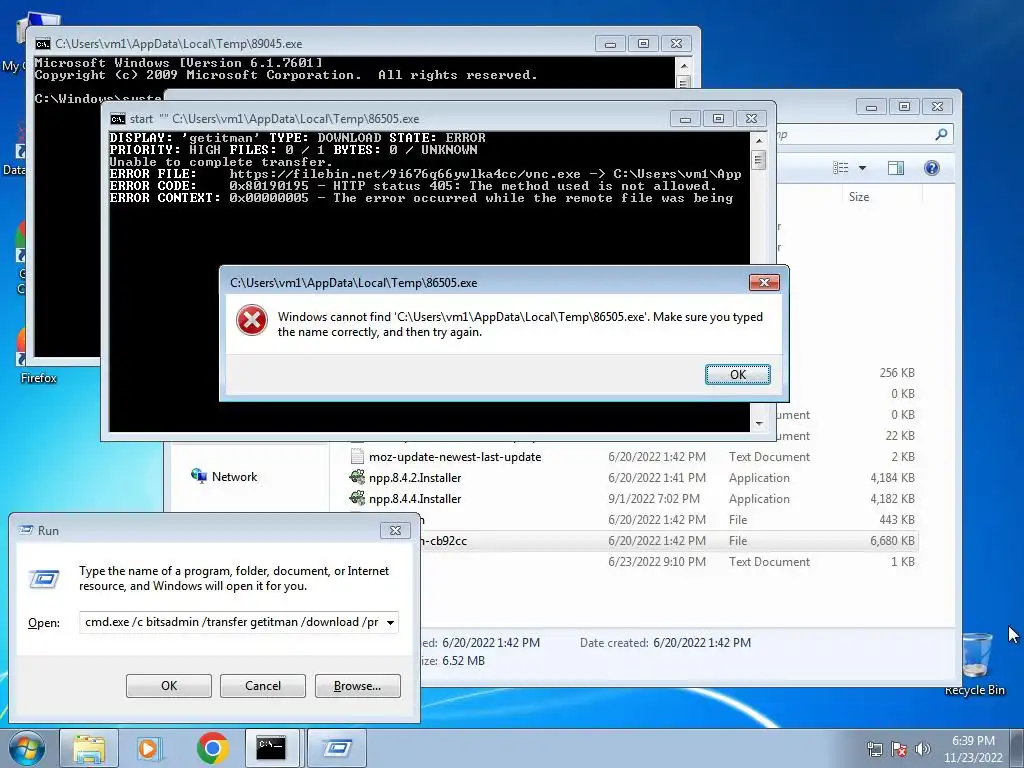Screen dimensions: 1024x768
Task: Expand the Open combo box dropdown arrow
Action: 391,622
